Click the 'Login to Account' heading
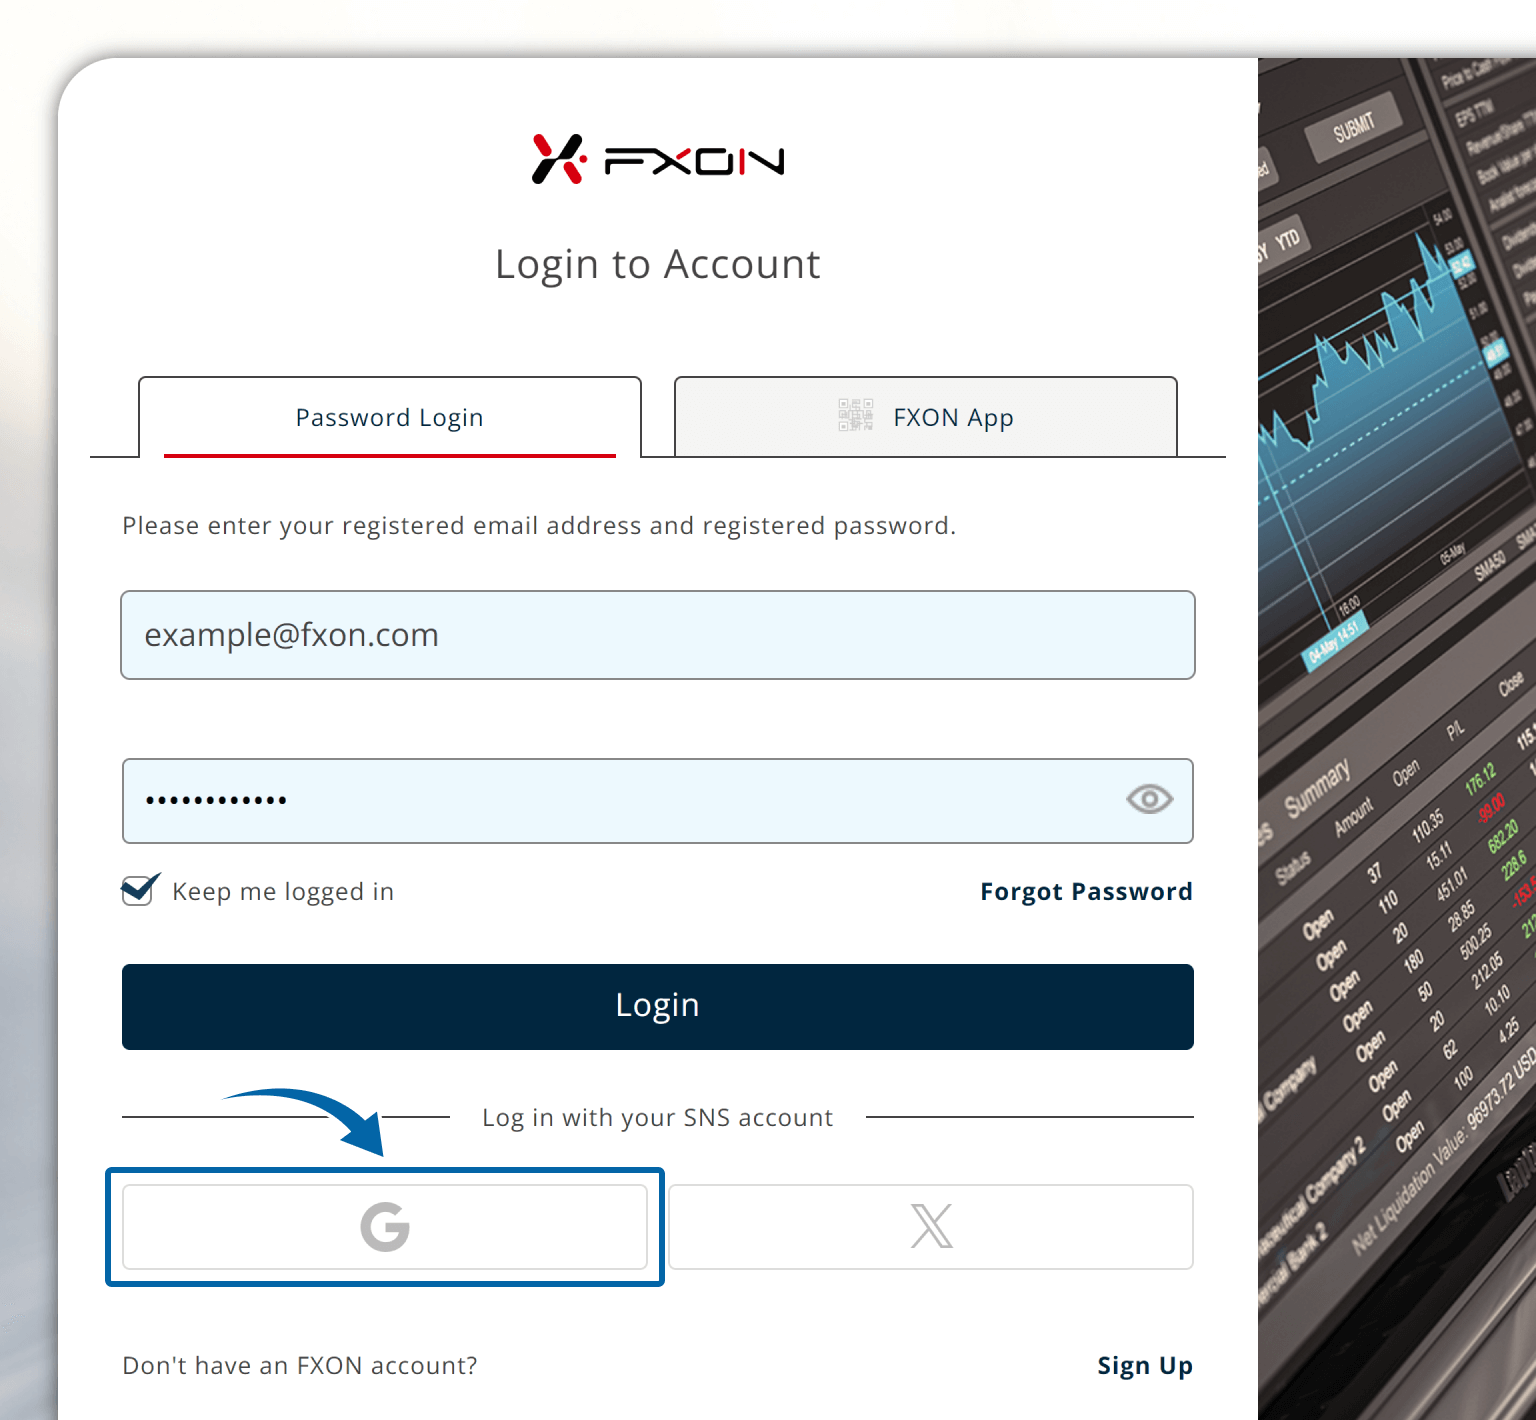Screen dimensions: 1536x1420 click(x=658, y=265)
